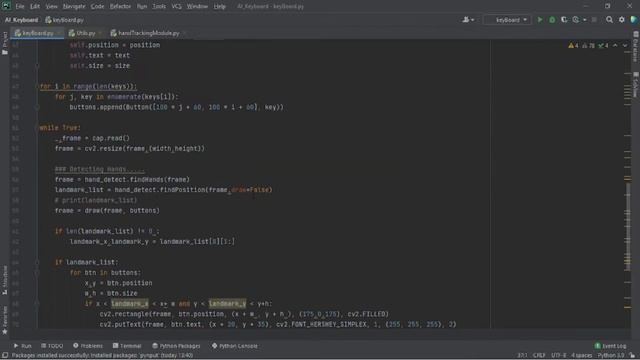Open the Help menu
Viewport: 640px width, 360px height.
click(x=220, y=6)
